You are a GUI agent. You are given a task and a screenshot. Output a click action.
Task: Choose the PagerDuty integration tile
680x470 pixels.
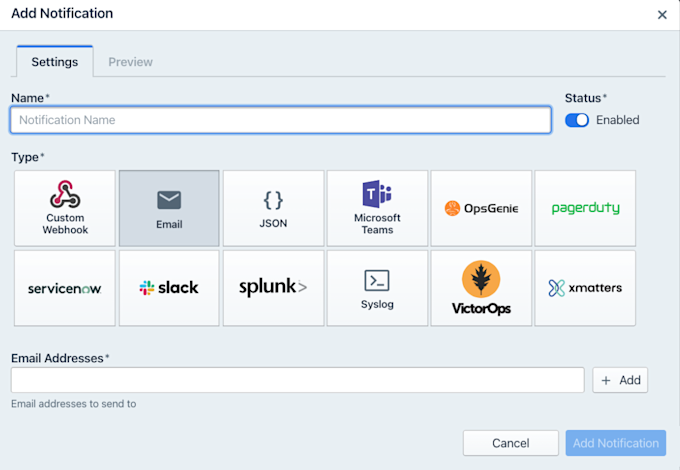point(585,208)
